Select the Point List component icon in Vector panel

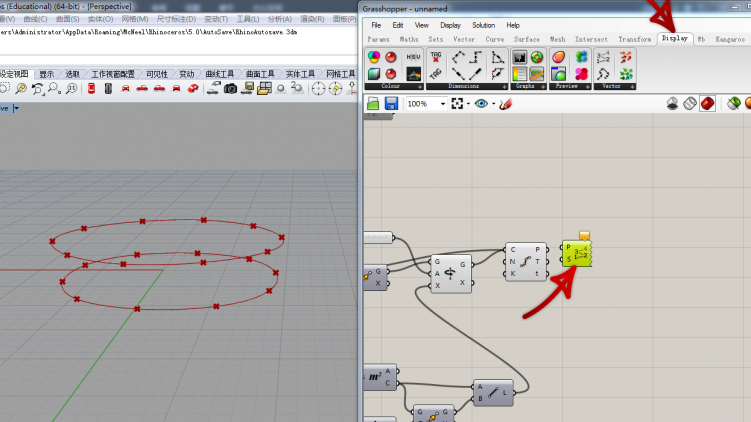pyautogui.click(x=603, y=57)
